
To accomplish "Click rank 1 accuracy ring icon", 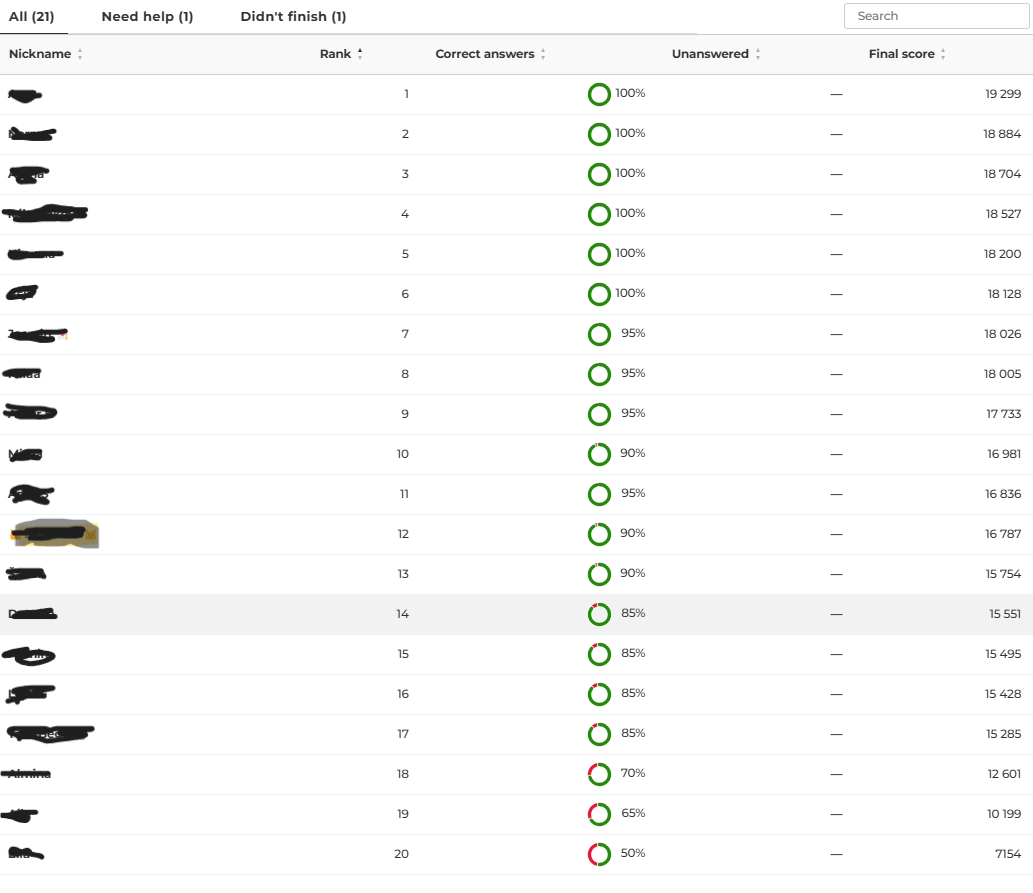I will pos(599,94).
